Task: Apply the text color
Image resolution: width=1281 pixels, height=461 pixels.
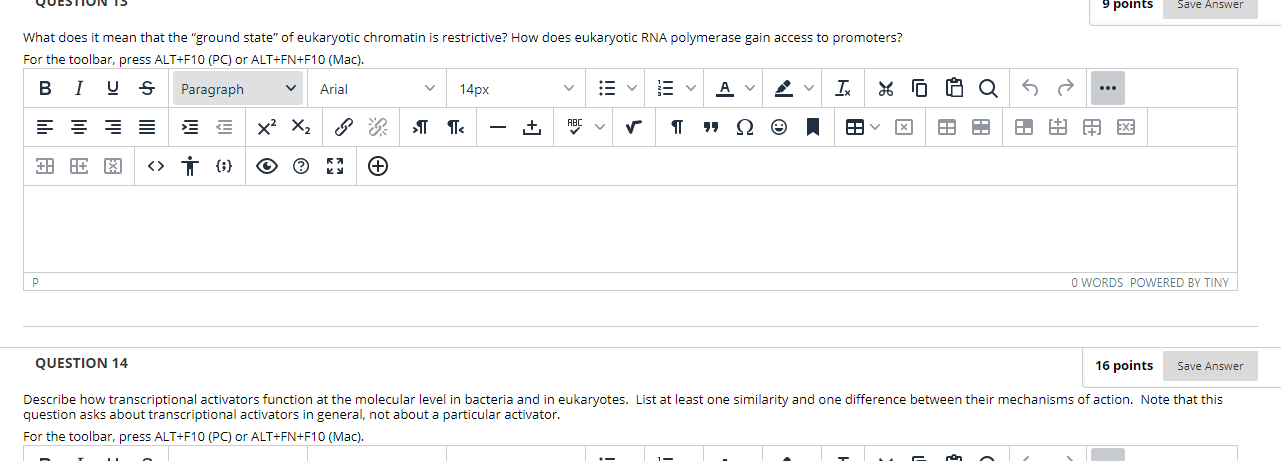Action: (x=723, y=89)
